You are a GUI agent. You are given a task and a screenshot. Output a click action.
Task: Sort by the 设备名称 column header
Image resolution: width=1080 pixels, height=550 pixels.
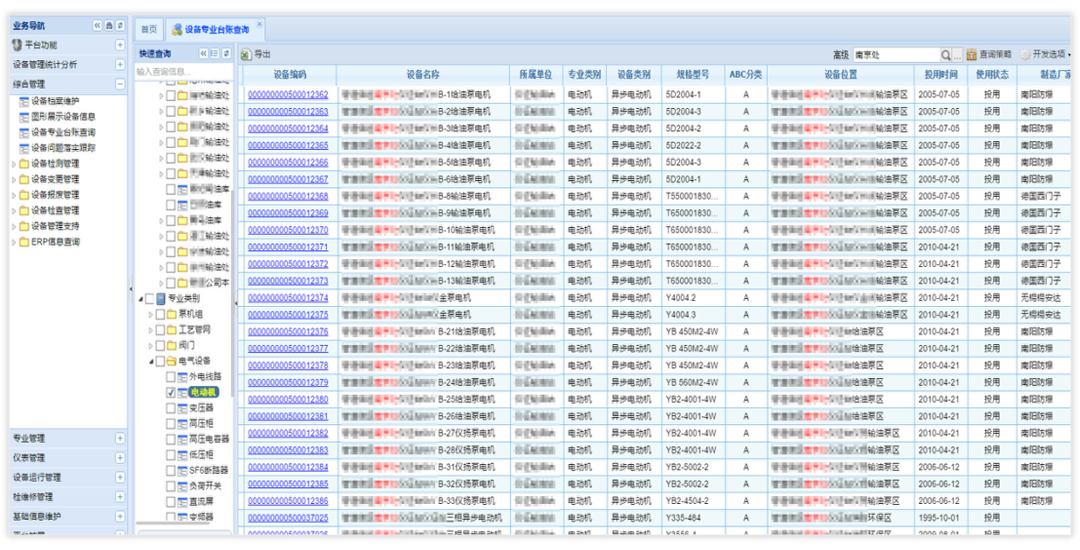pos(423,74)
